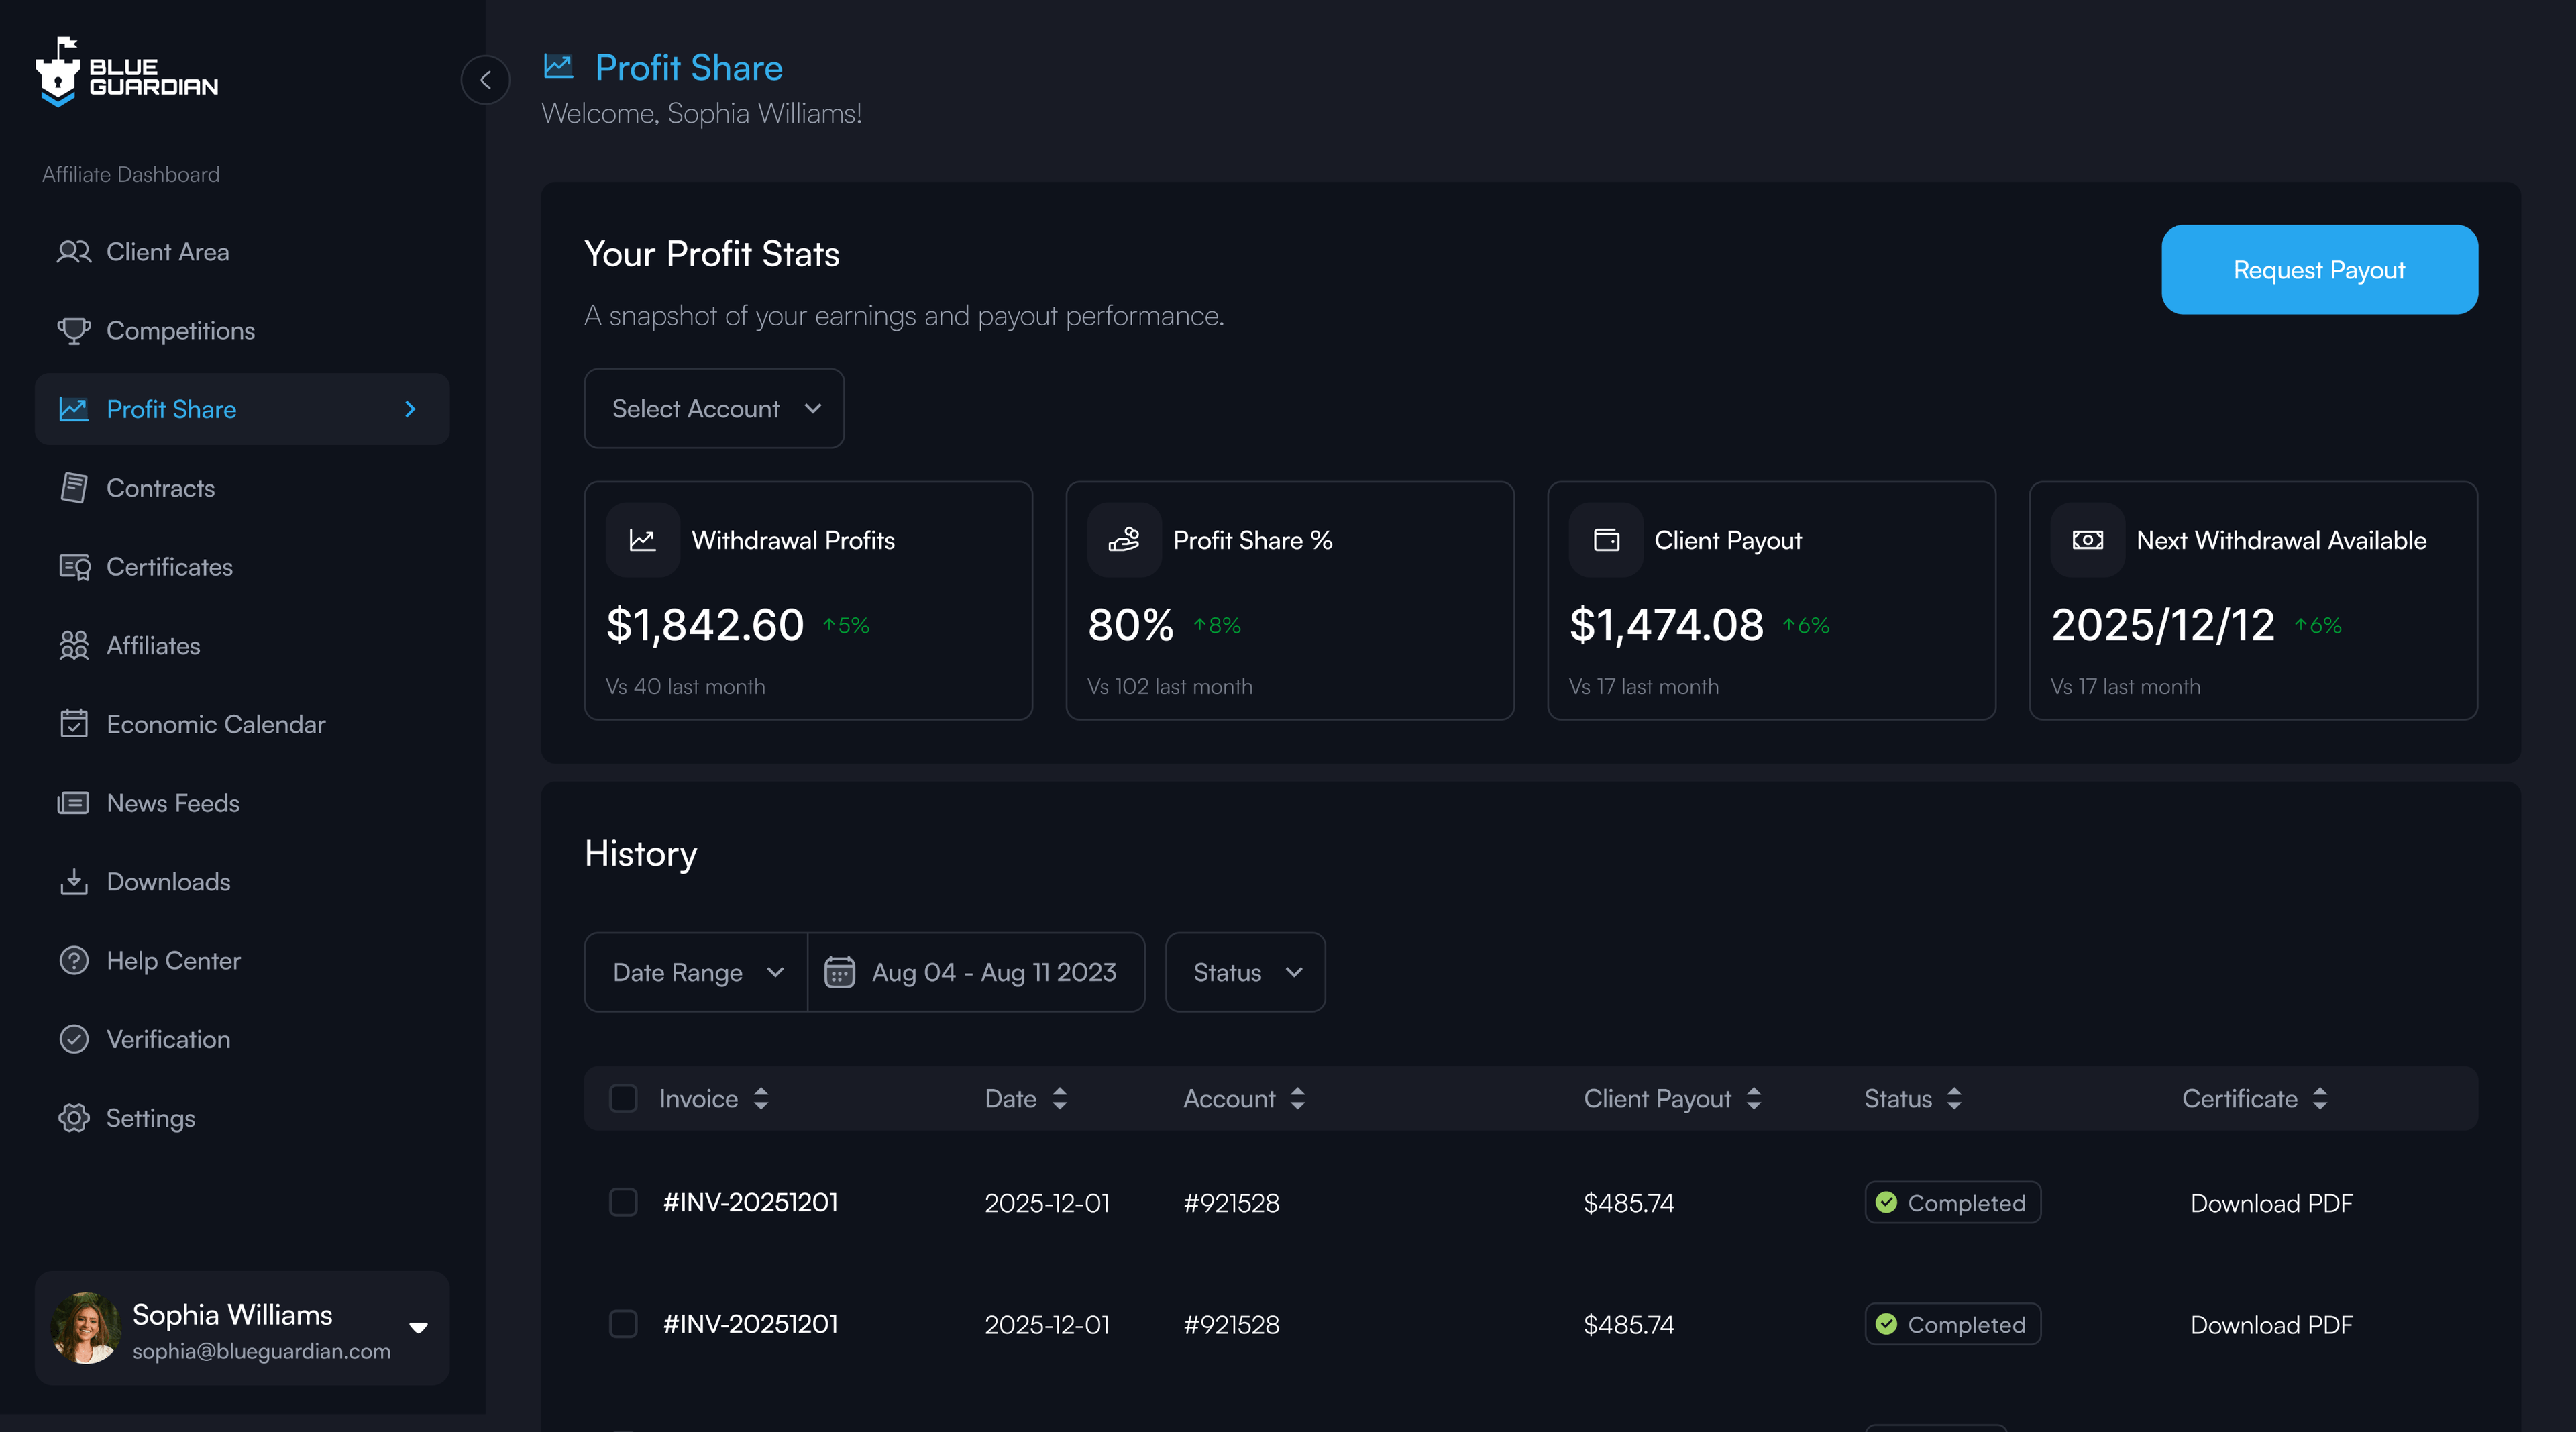Click the Verification checkmark icon

pos(74,1039)
